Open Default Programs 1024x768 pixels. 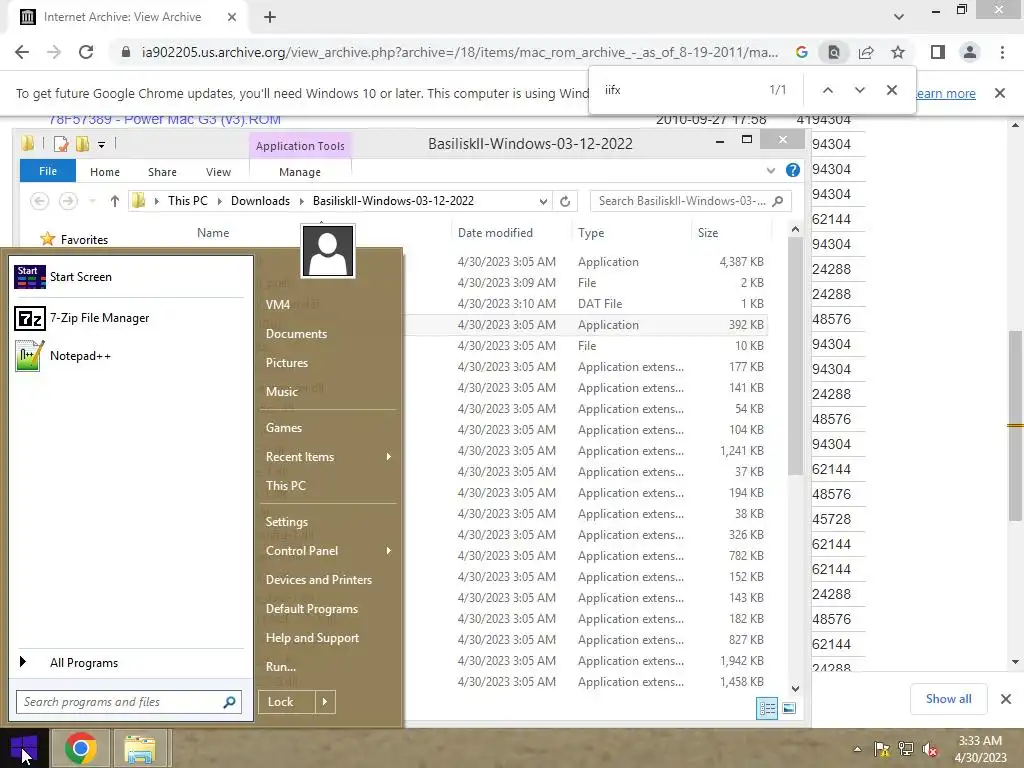coord(312,609)
